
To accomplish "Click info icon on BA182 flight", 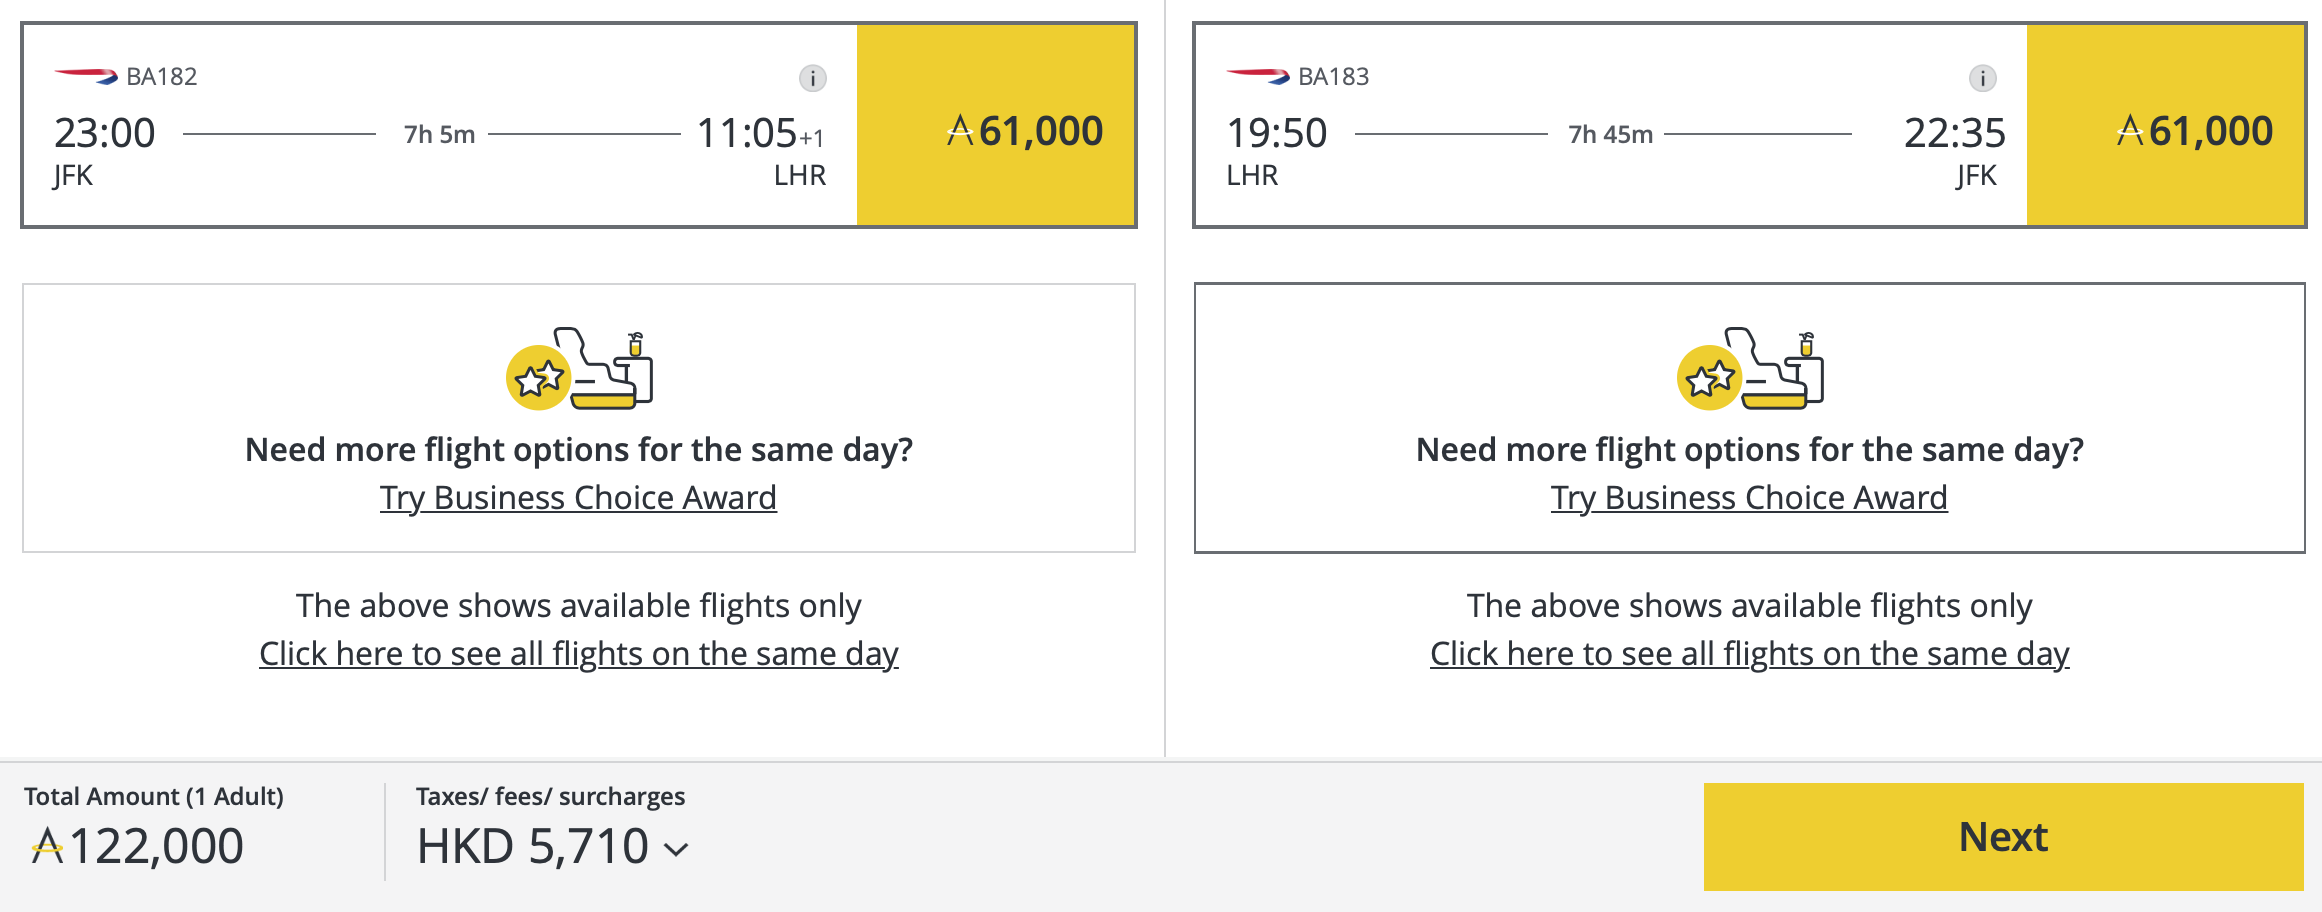I will click(x=812, y=78).
